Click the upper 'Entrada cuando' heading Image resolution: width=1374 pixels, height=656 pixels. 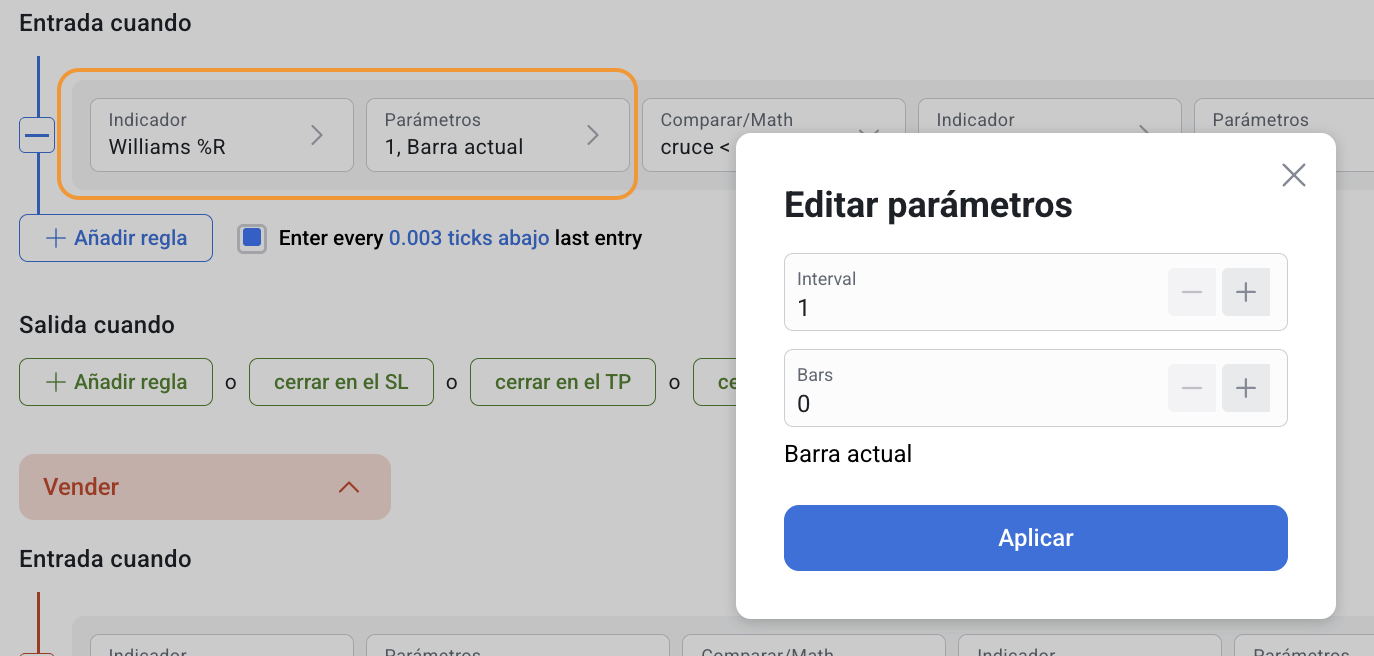click(105, 22)
